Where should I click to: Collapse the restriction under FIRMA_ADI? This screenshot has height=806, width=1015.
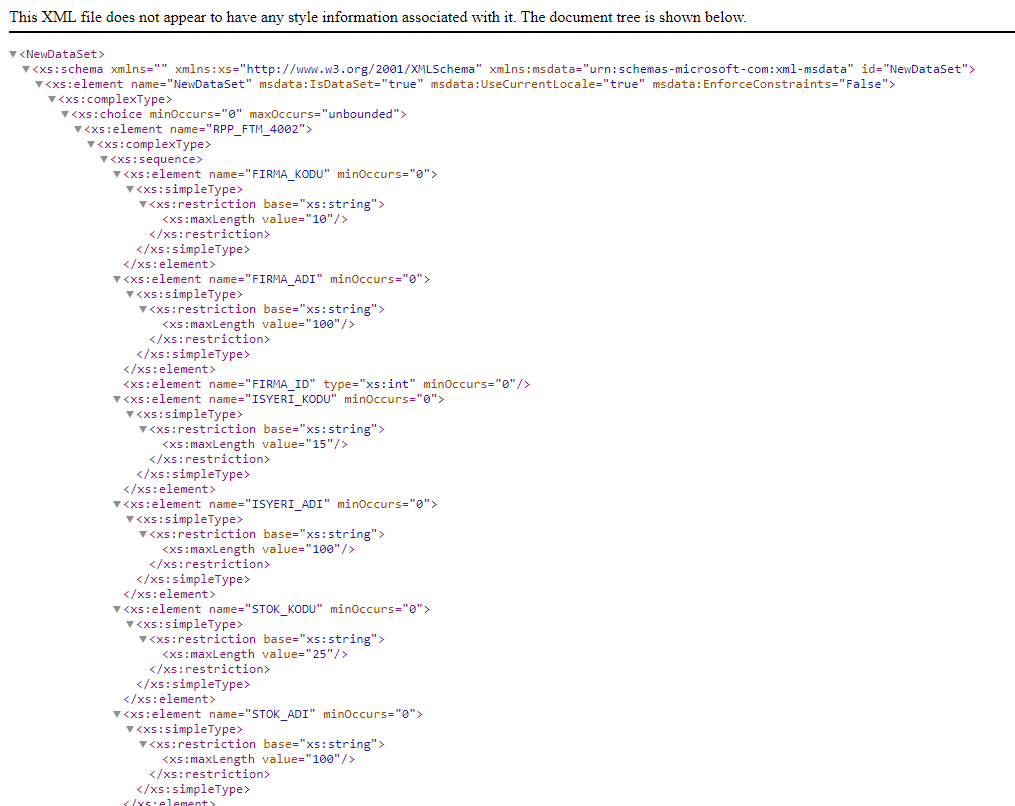(143, 309)
